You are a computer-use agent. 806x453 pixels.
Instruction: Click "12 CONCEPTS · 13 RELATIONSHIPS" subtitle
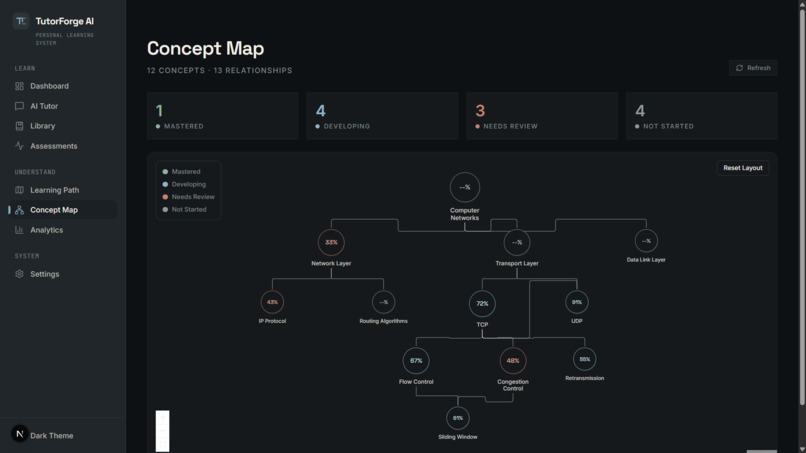tap(219, 70)
